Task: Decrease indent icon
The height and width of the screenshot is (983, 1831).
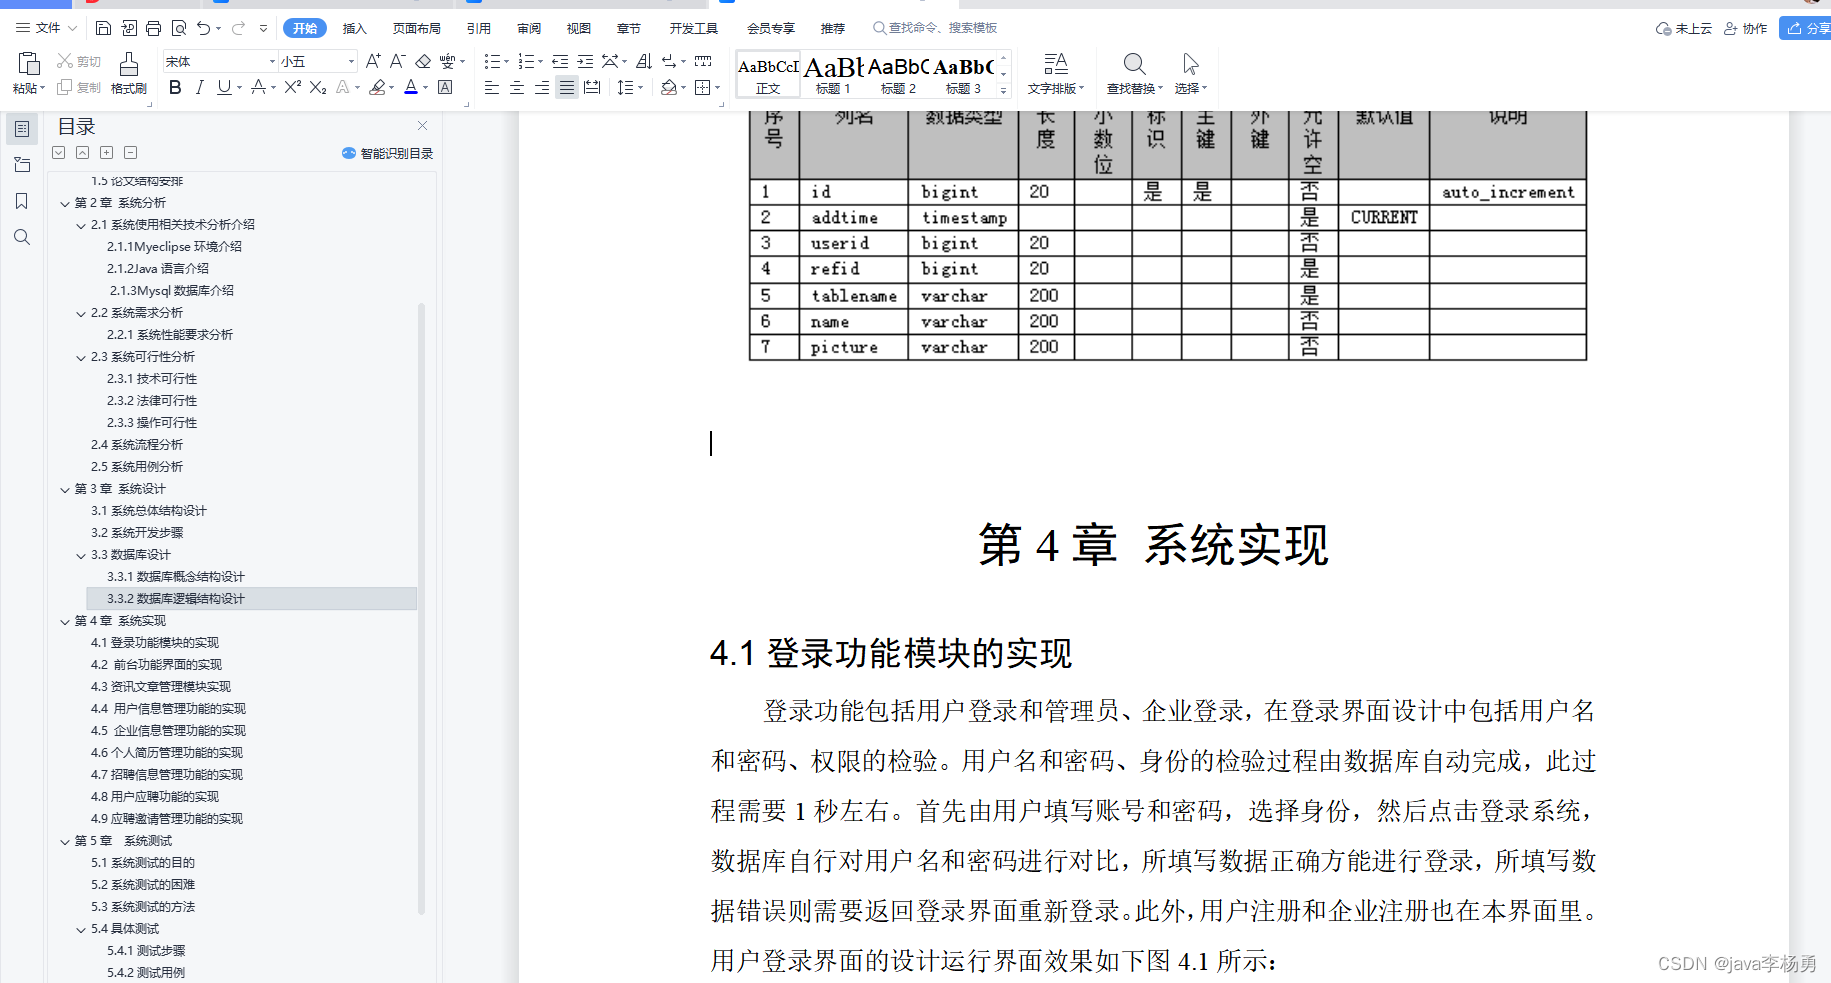Action: tap(560, 61)
